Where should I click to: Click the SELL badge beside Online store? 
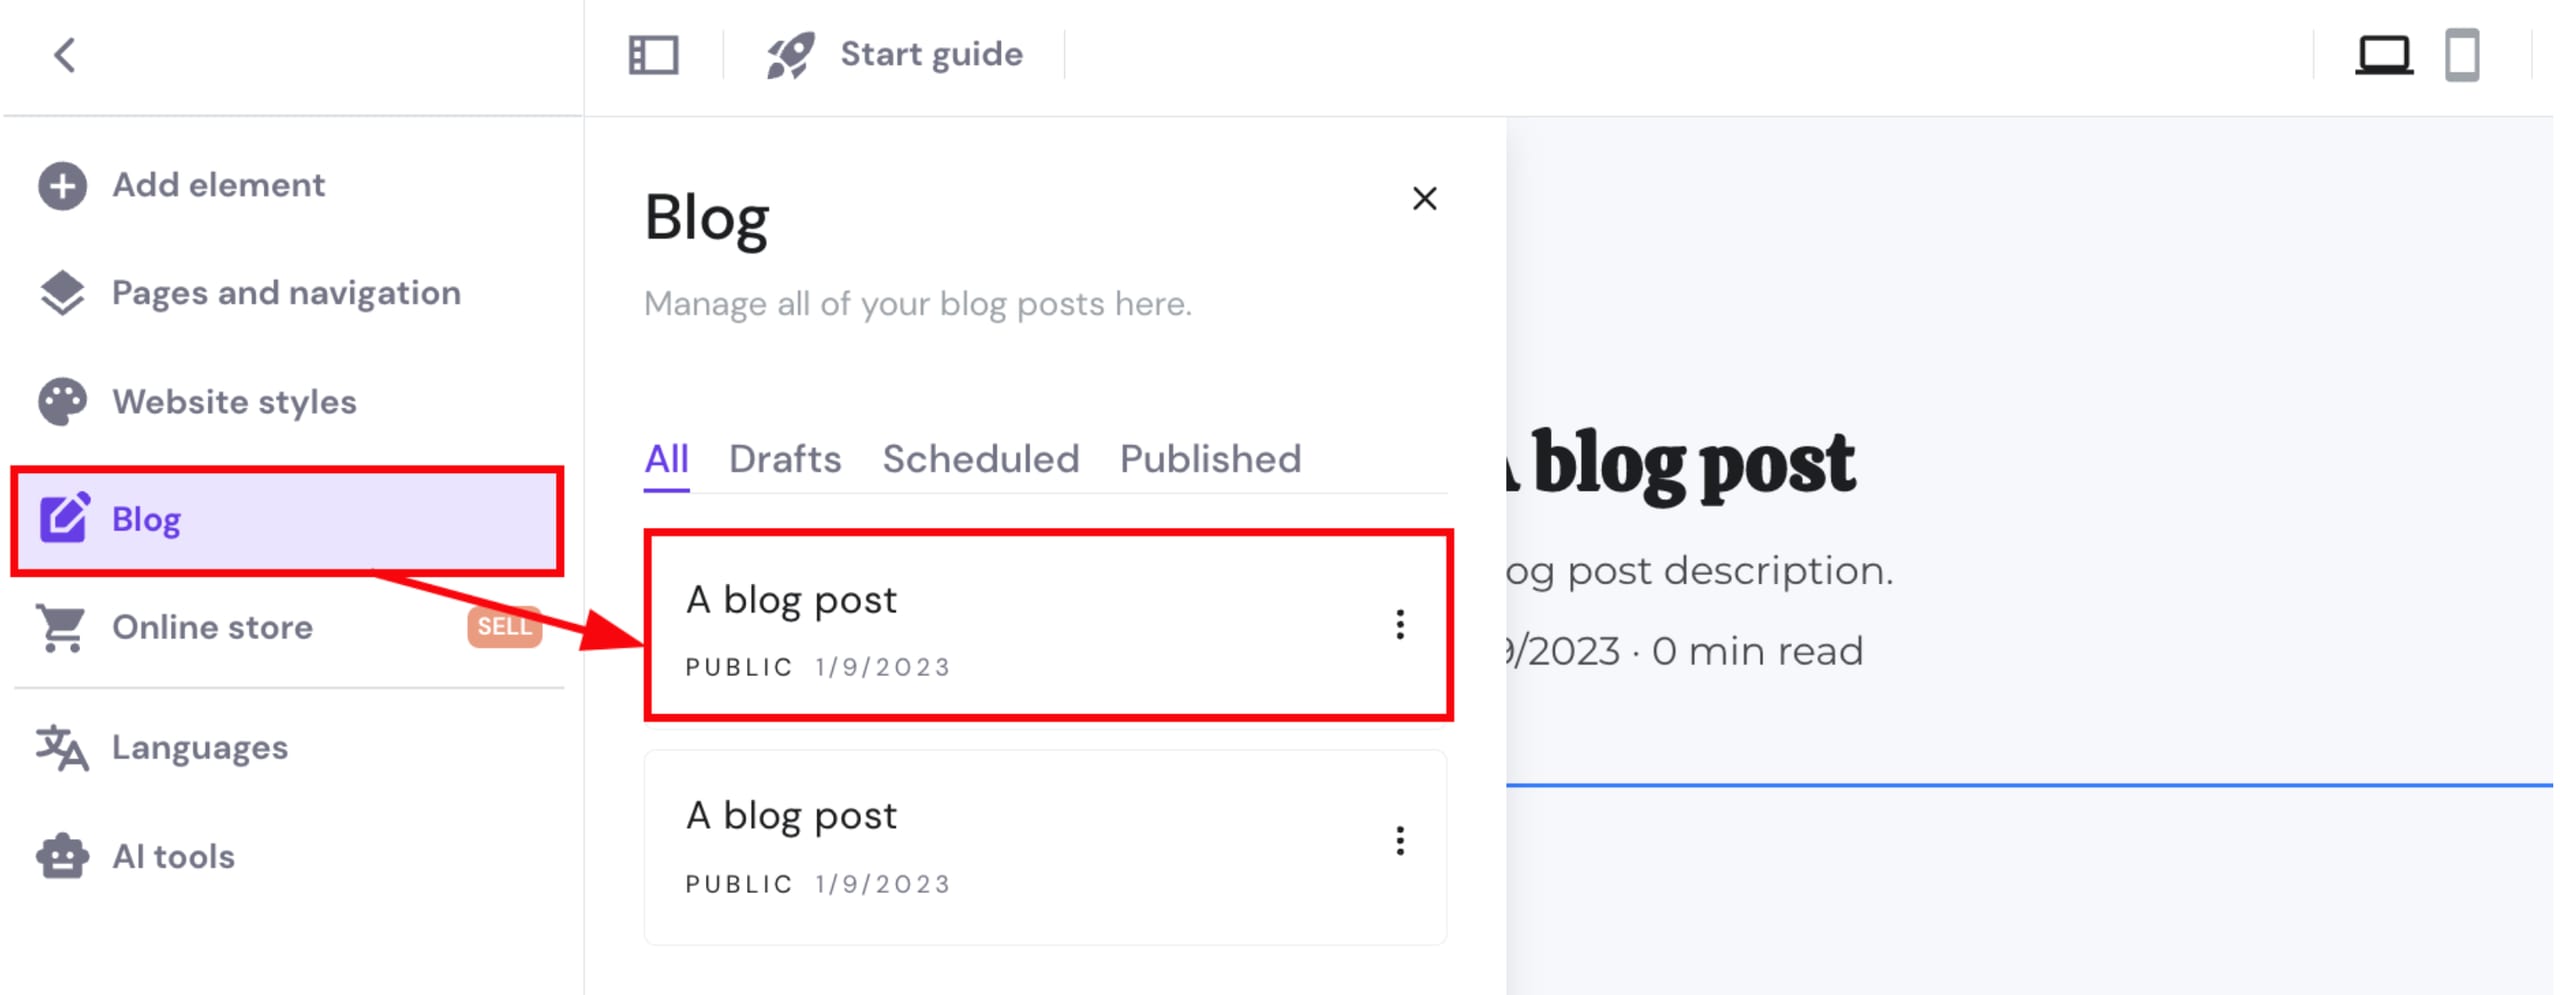504,627
